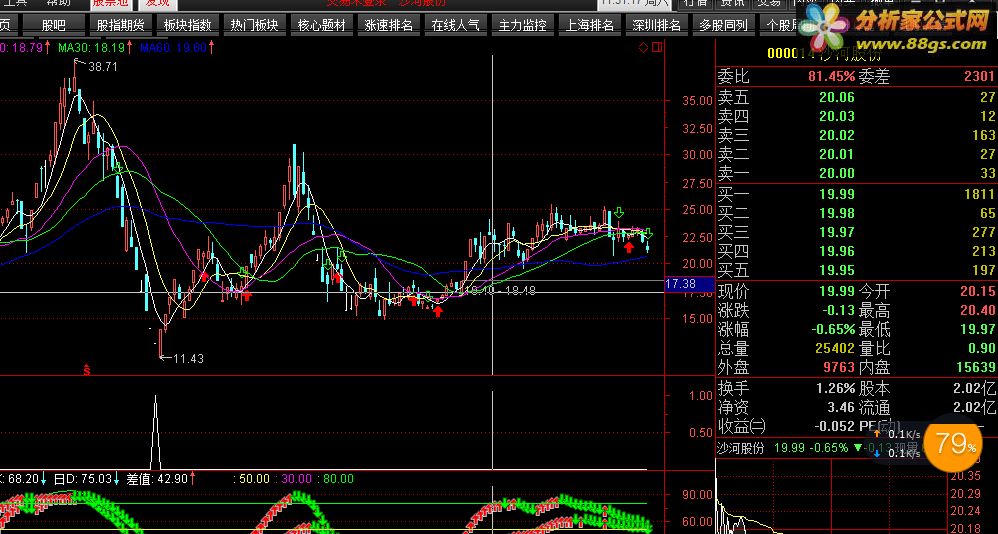Click the green 80.00 indicator parameter
Viewport: 998px width, 534px height.
pyautogui.click(x=338, y=479)
